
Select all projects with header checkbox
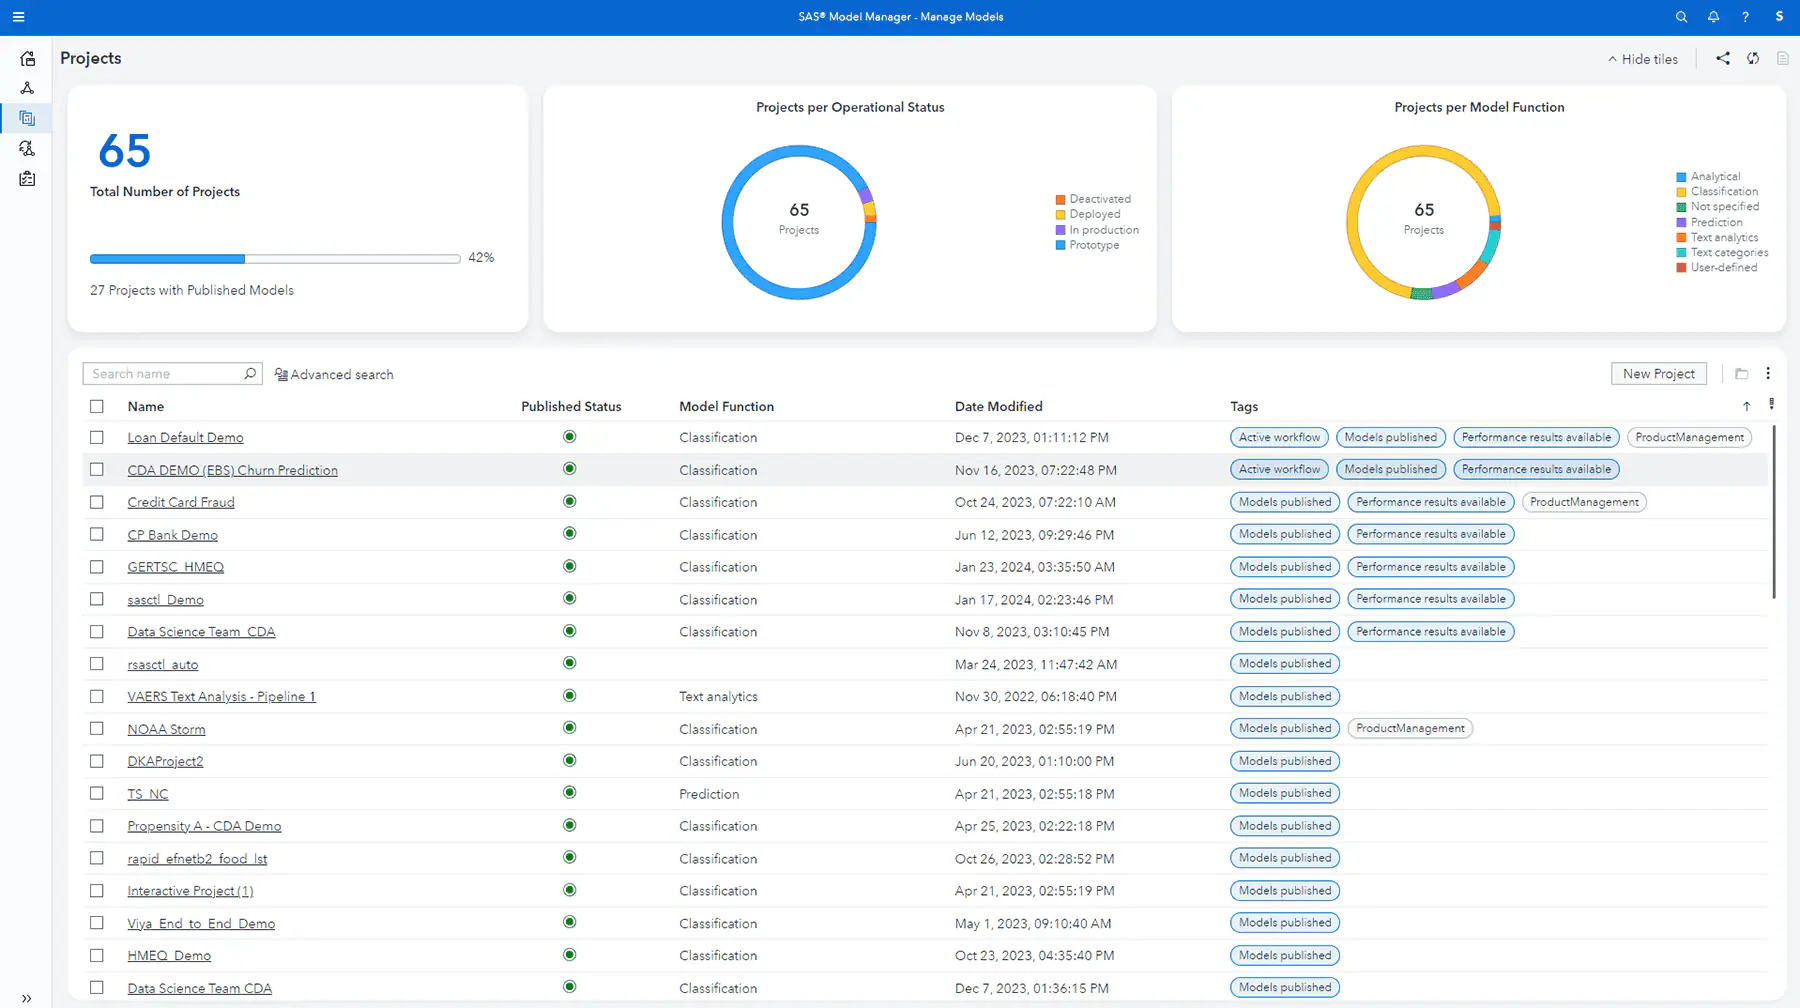(97, 406)
